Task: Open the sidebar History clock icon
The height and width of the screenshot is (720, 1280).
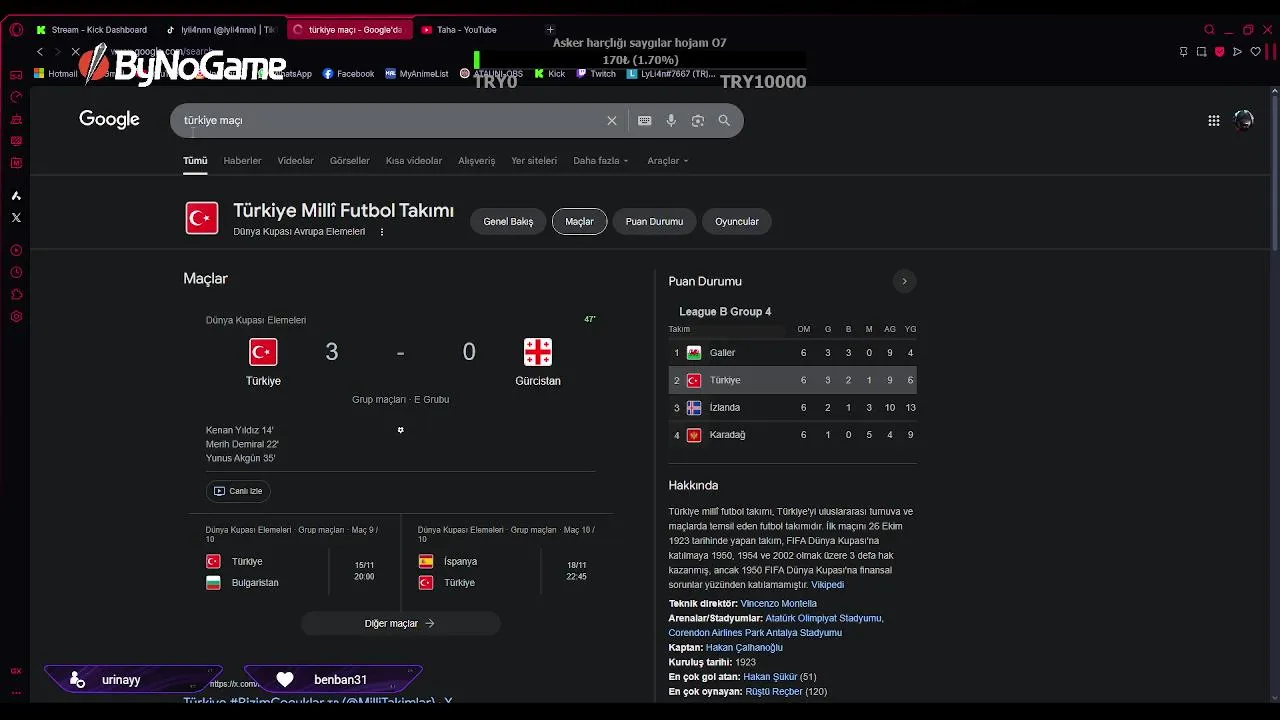Action: (x=16, y=272)
